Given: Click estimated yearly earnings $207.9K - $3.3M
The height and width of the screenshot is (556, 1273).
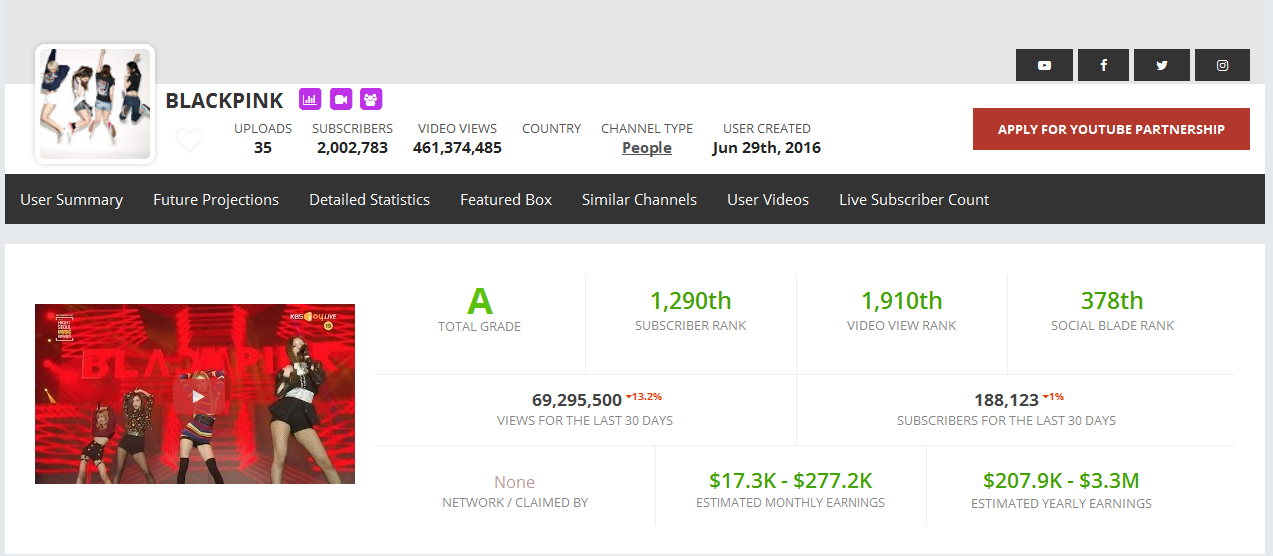Looking at the screenshot, I should click(x=1061, y=480).
